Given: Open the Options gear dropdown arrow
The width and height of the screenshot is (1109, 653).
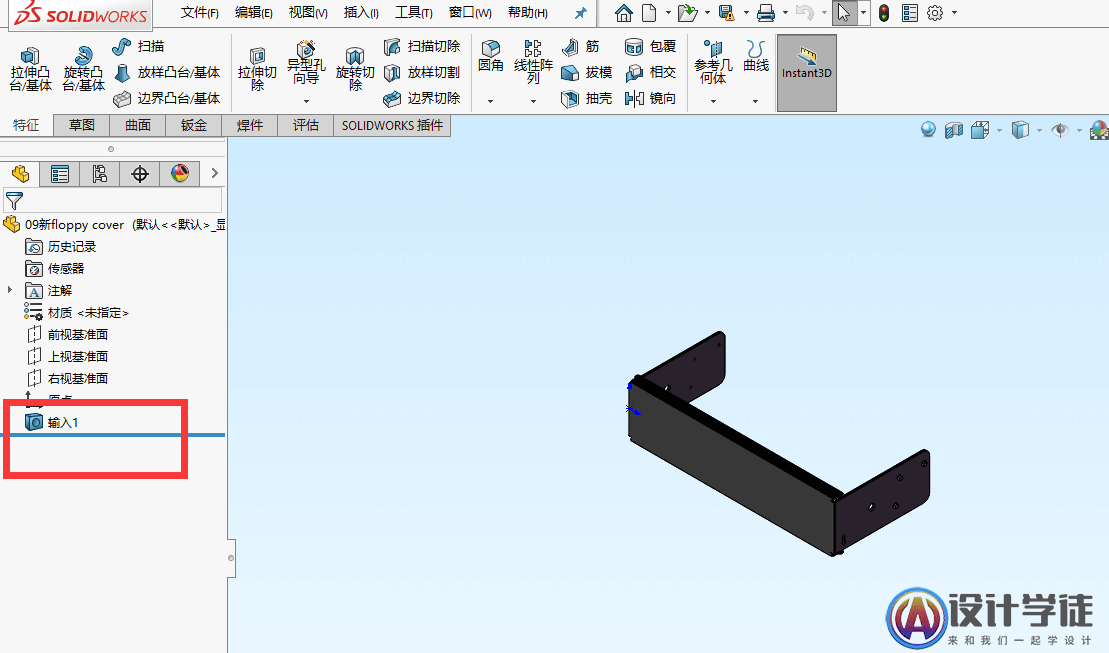Looking at the screenshot, I should [x=954, y=13].
